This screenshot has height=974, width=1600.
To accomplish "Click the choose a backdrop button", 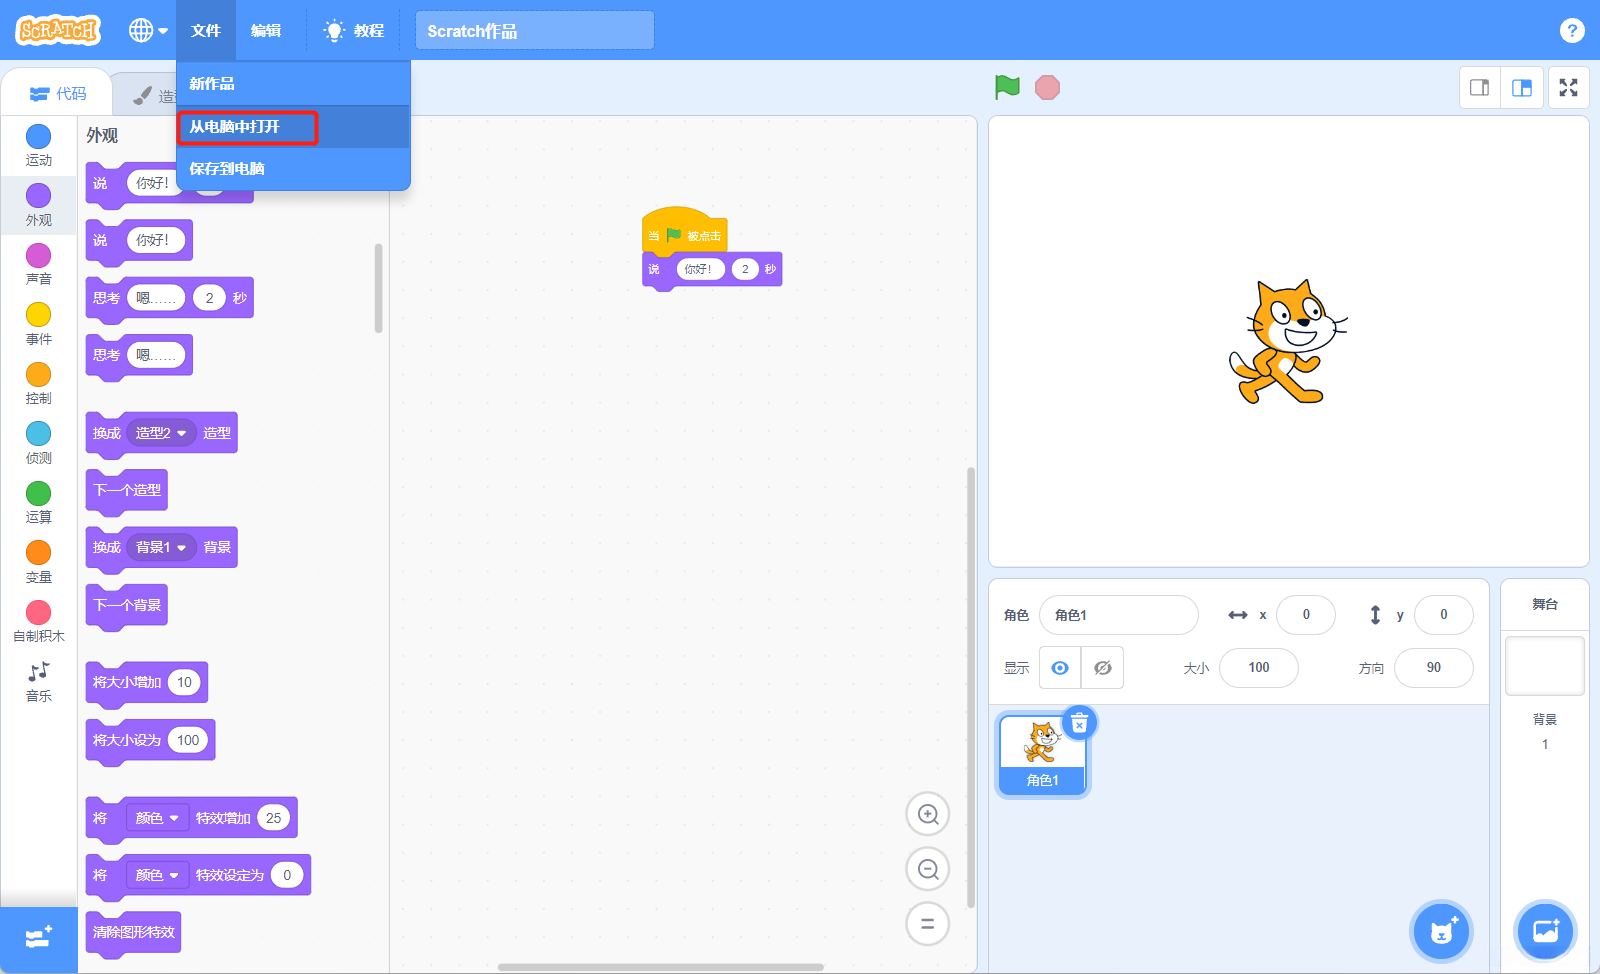I will tap(1545, 932).
